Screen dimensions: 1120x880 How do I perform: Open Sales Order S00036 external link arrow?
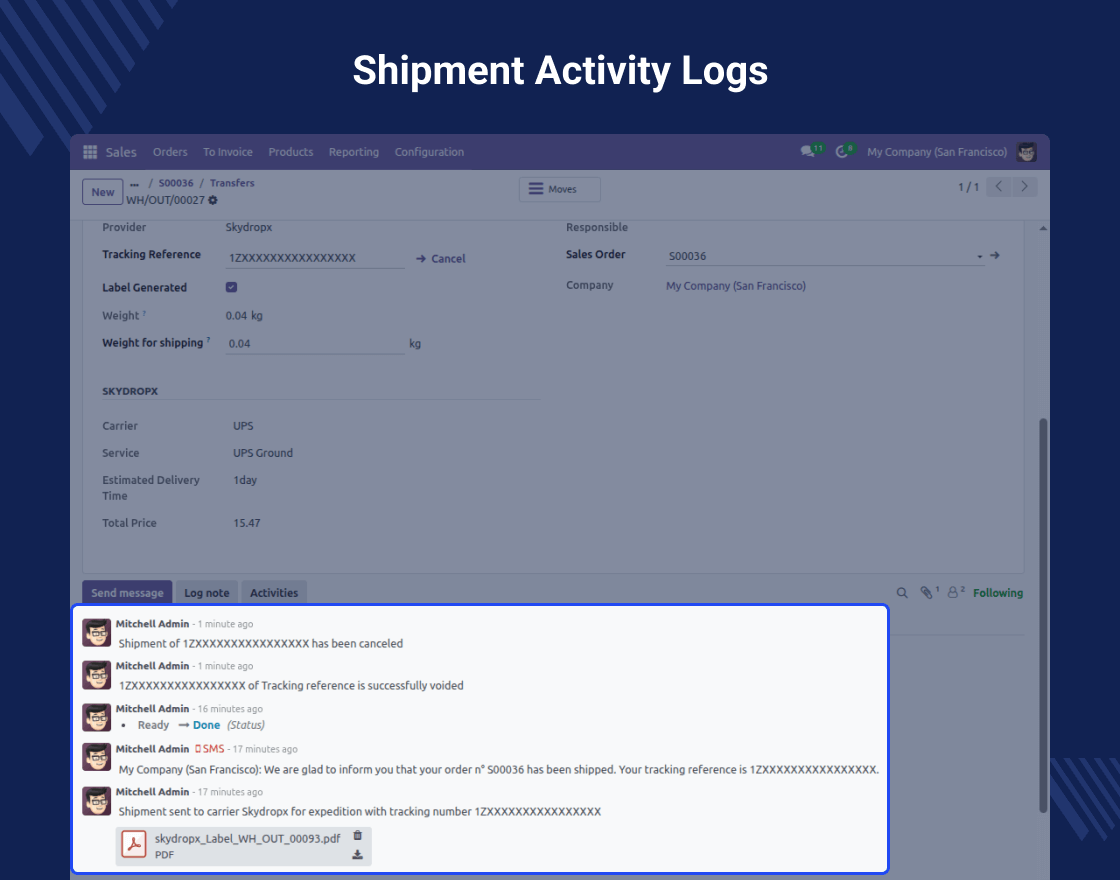994,255
